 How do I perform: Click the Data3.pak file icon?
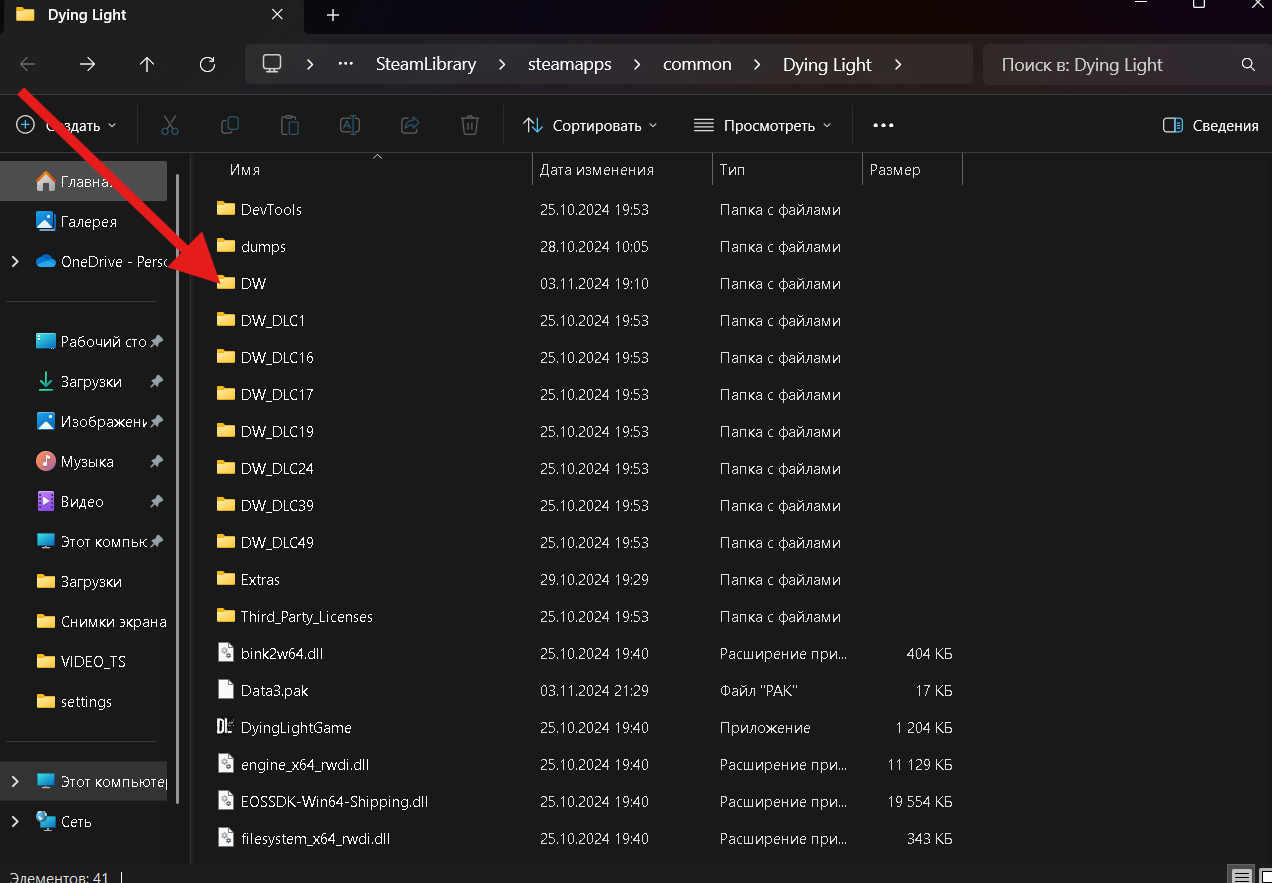click(x=225, y=690)
